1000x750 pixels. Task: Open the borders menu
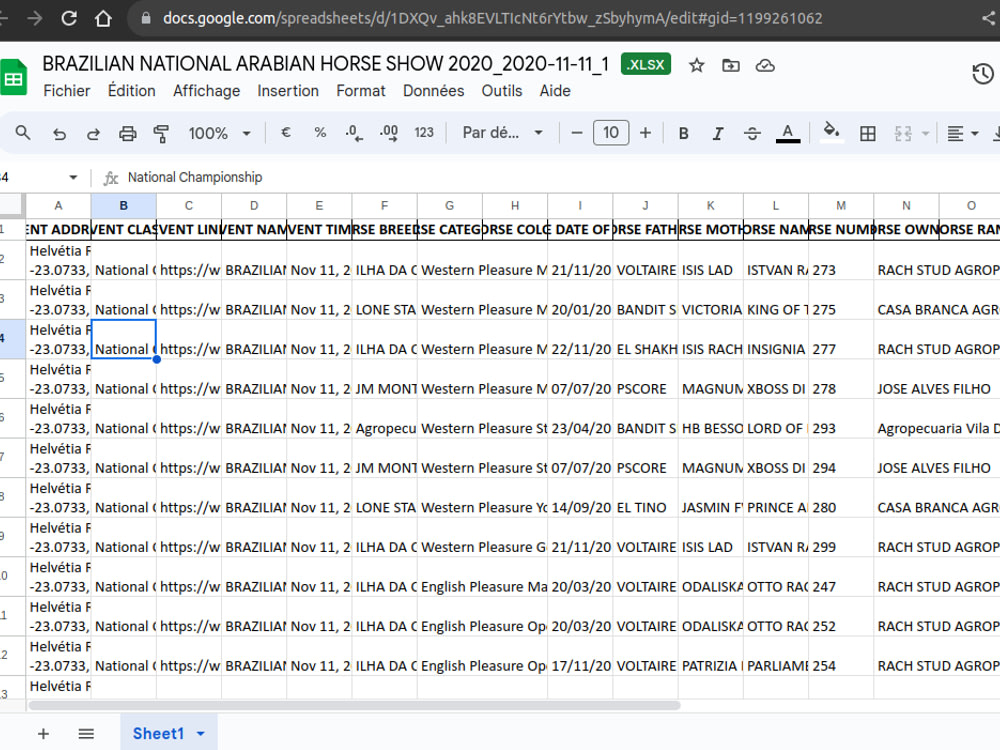click(867, 133)
